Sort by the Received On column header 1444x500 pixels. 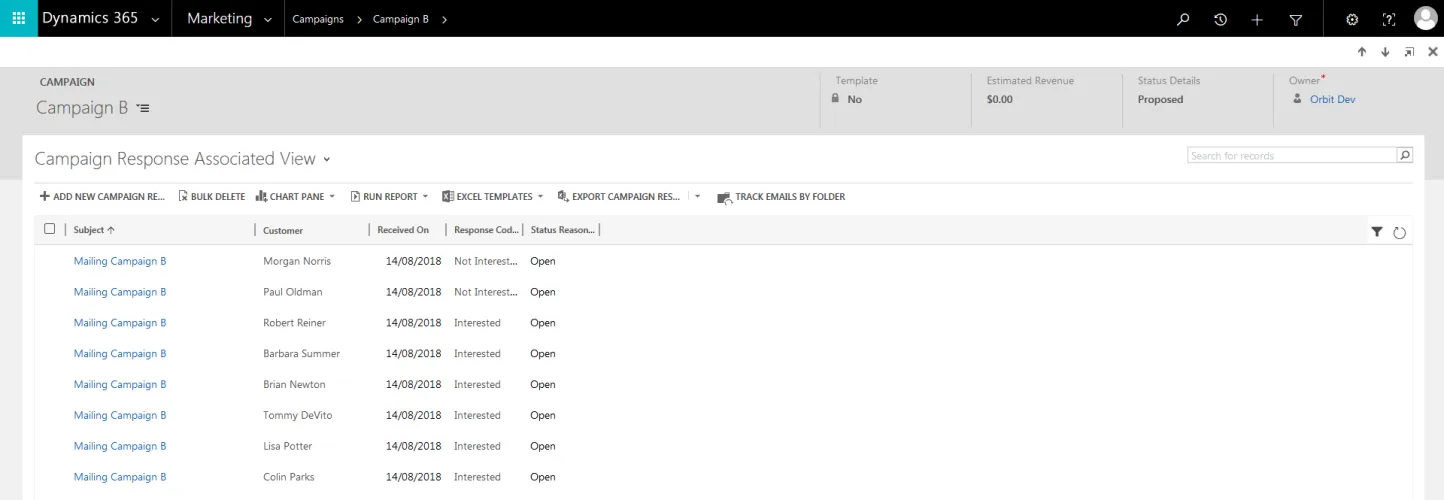click(x=403, y=230)
